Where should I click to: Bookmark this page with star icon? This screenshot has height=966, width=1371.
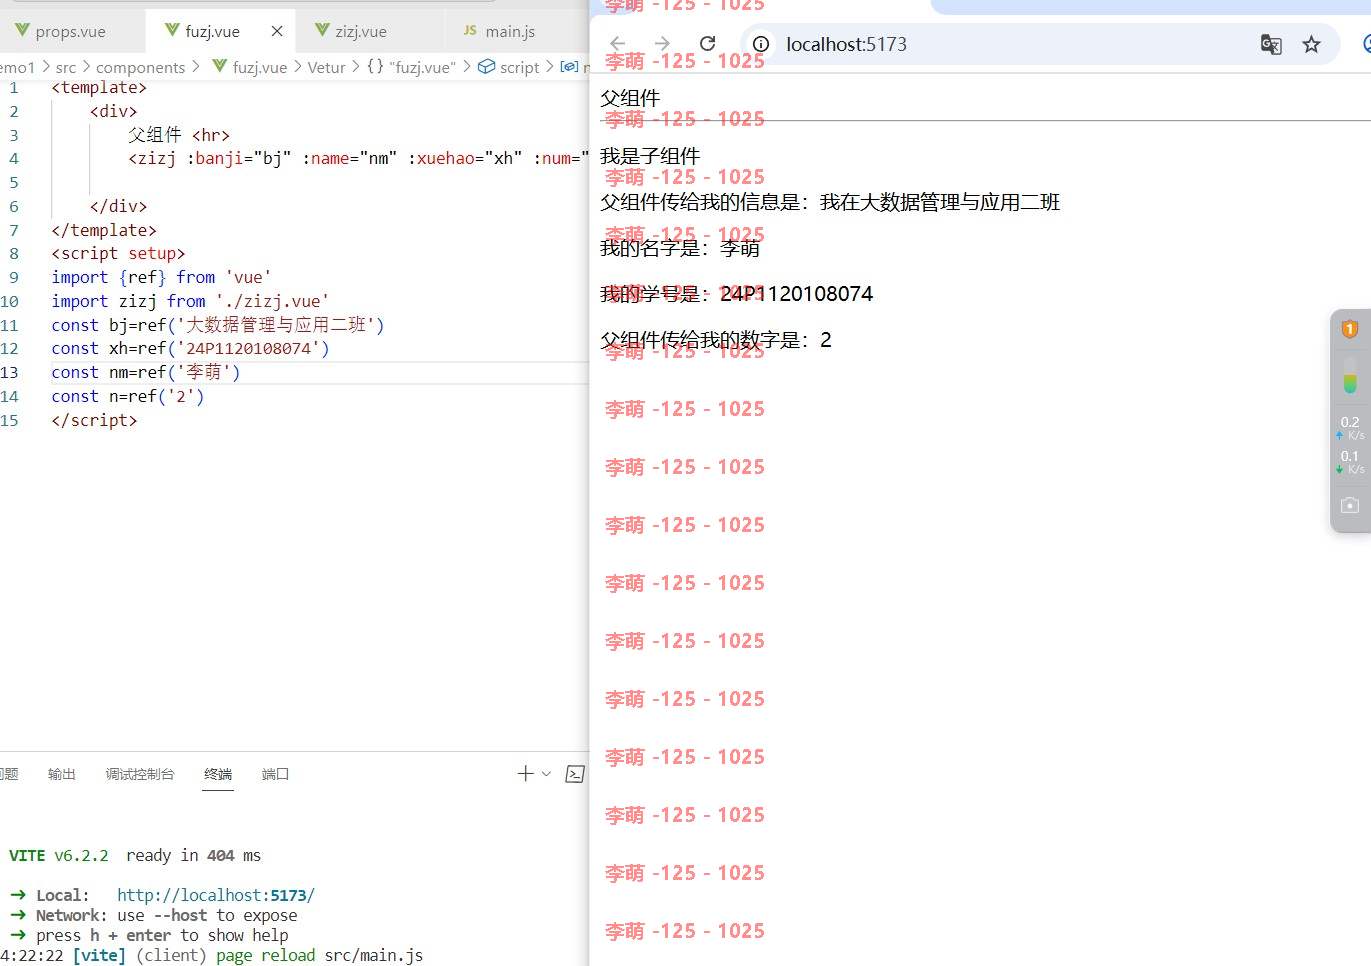point(1312,44)
